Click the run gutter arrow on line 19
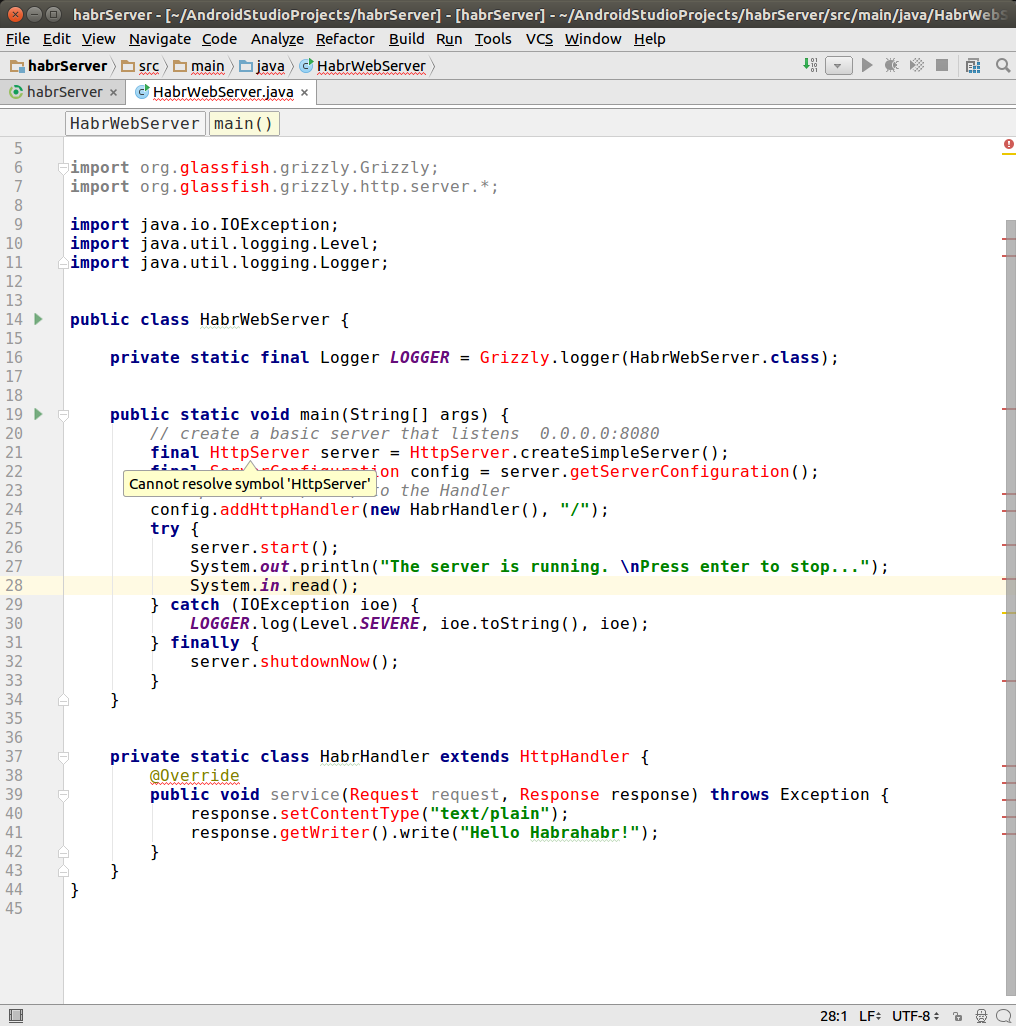Screen dimensions: 1016x1026 click(x=39, y=414)
